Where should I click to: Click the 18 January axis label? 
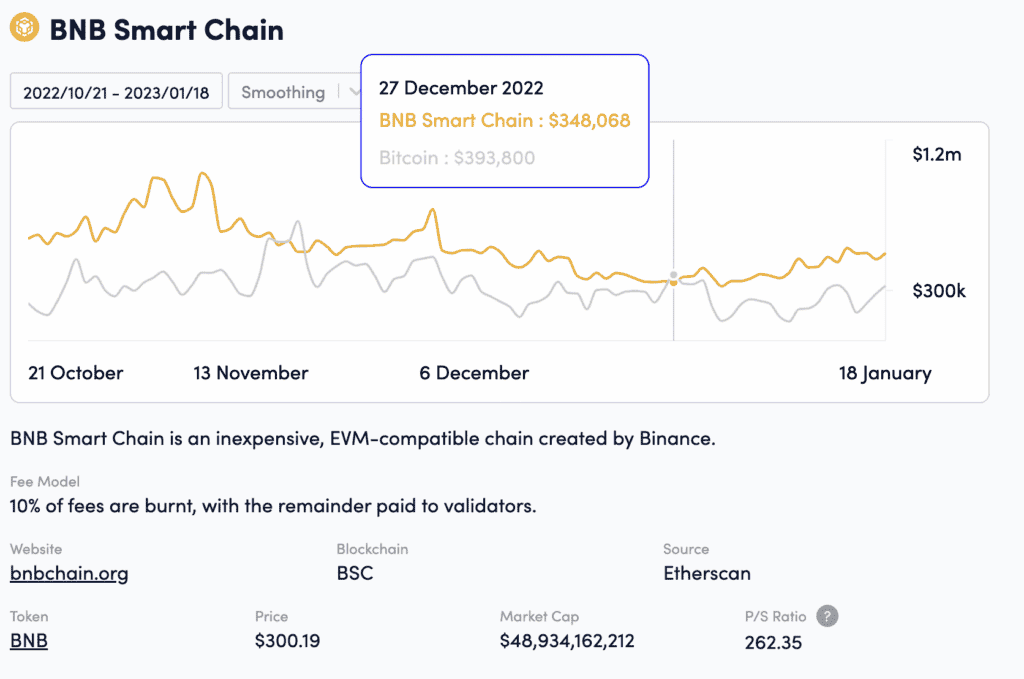click(x=885, y=373)
